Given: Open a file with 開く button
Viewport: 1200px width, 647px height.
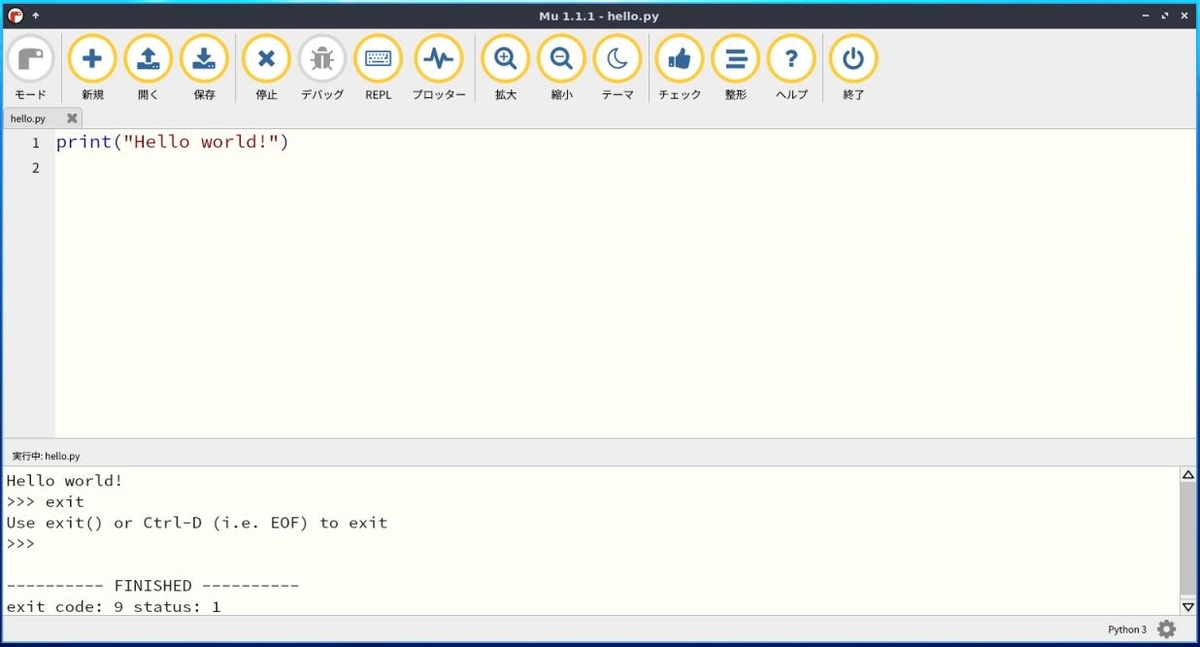Looking at the screenshot, I should coord(148,68).
